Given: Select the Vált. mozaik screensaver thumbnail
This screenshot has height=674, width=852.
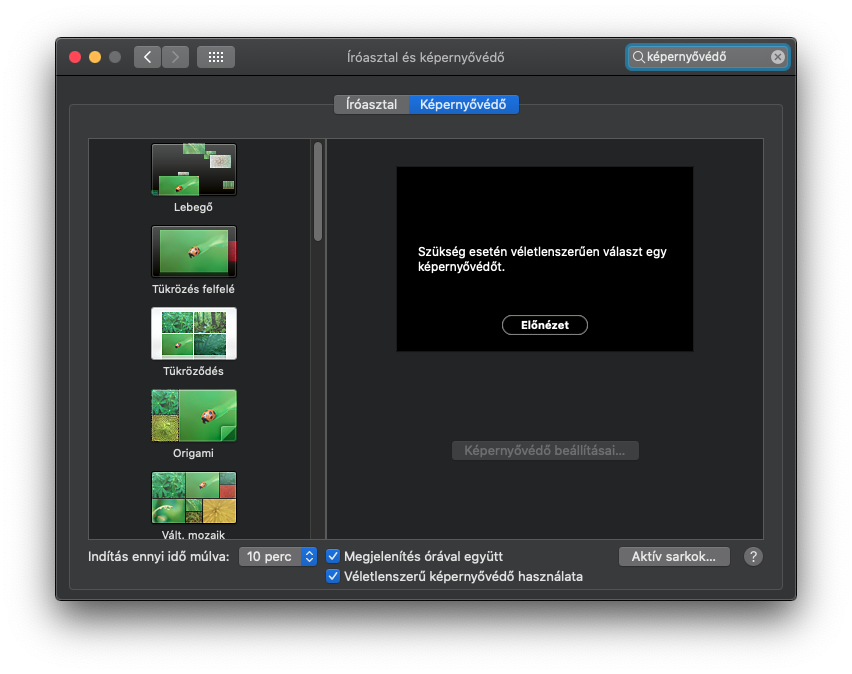Looking at the screenshot, I should pos(194,498).
